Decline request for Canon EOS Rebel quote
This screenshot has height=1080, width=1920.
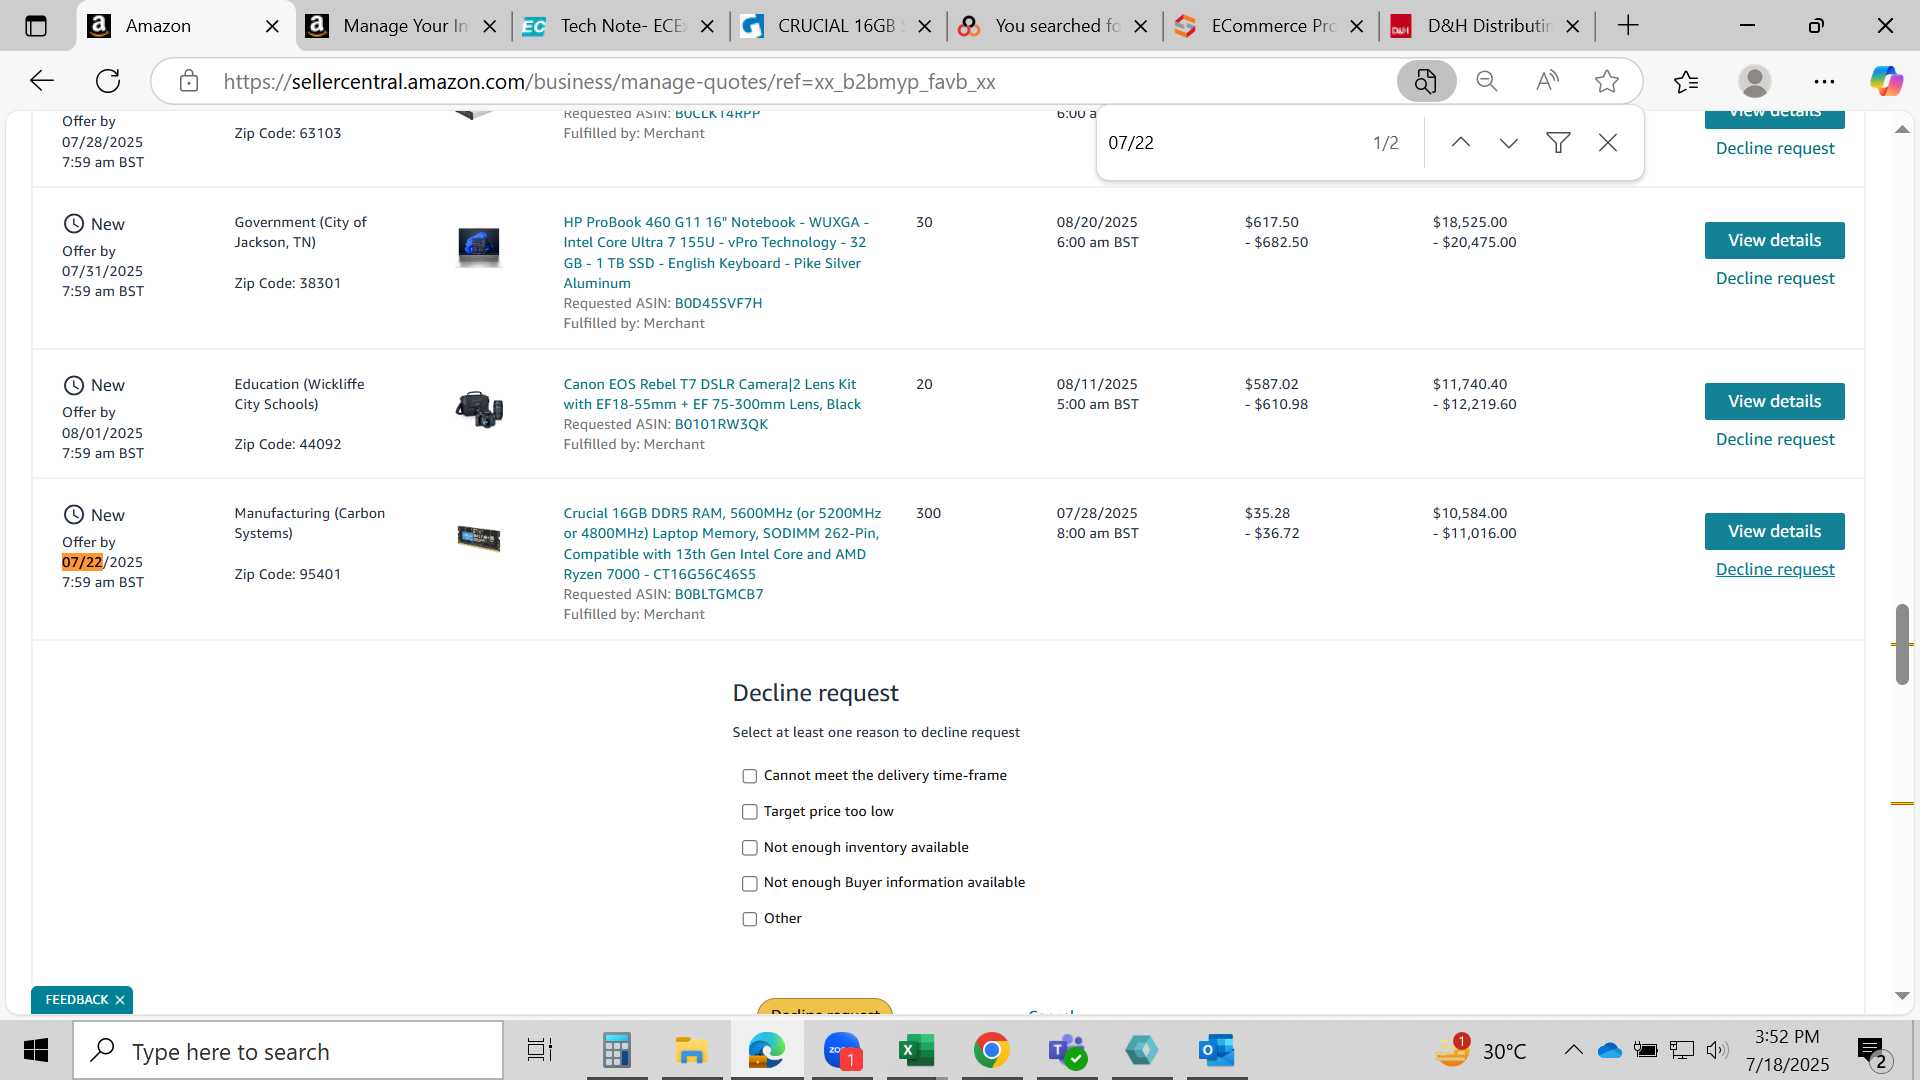click(x=1775, y=439)
